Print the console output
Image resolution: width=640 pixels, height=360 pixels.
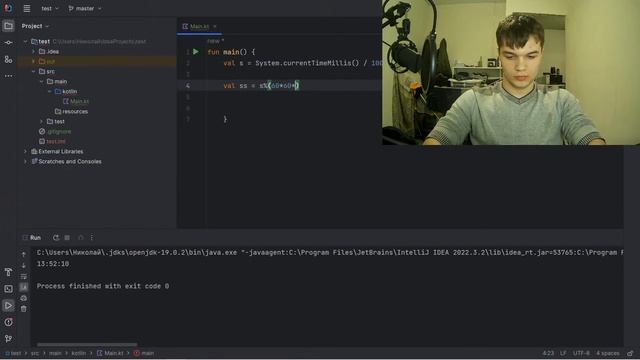tap(24, 298)
